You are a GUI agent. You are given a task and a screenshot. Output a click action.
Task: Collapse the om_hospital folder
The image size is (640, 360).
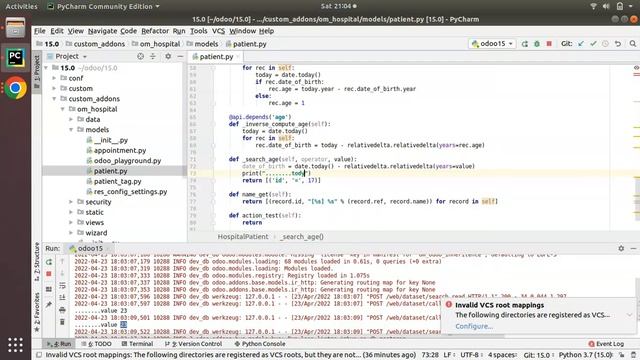[x=63, y=109]
